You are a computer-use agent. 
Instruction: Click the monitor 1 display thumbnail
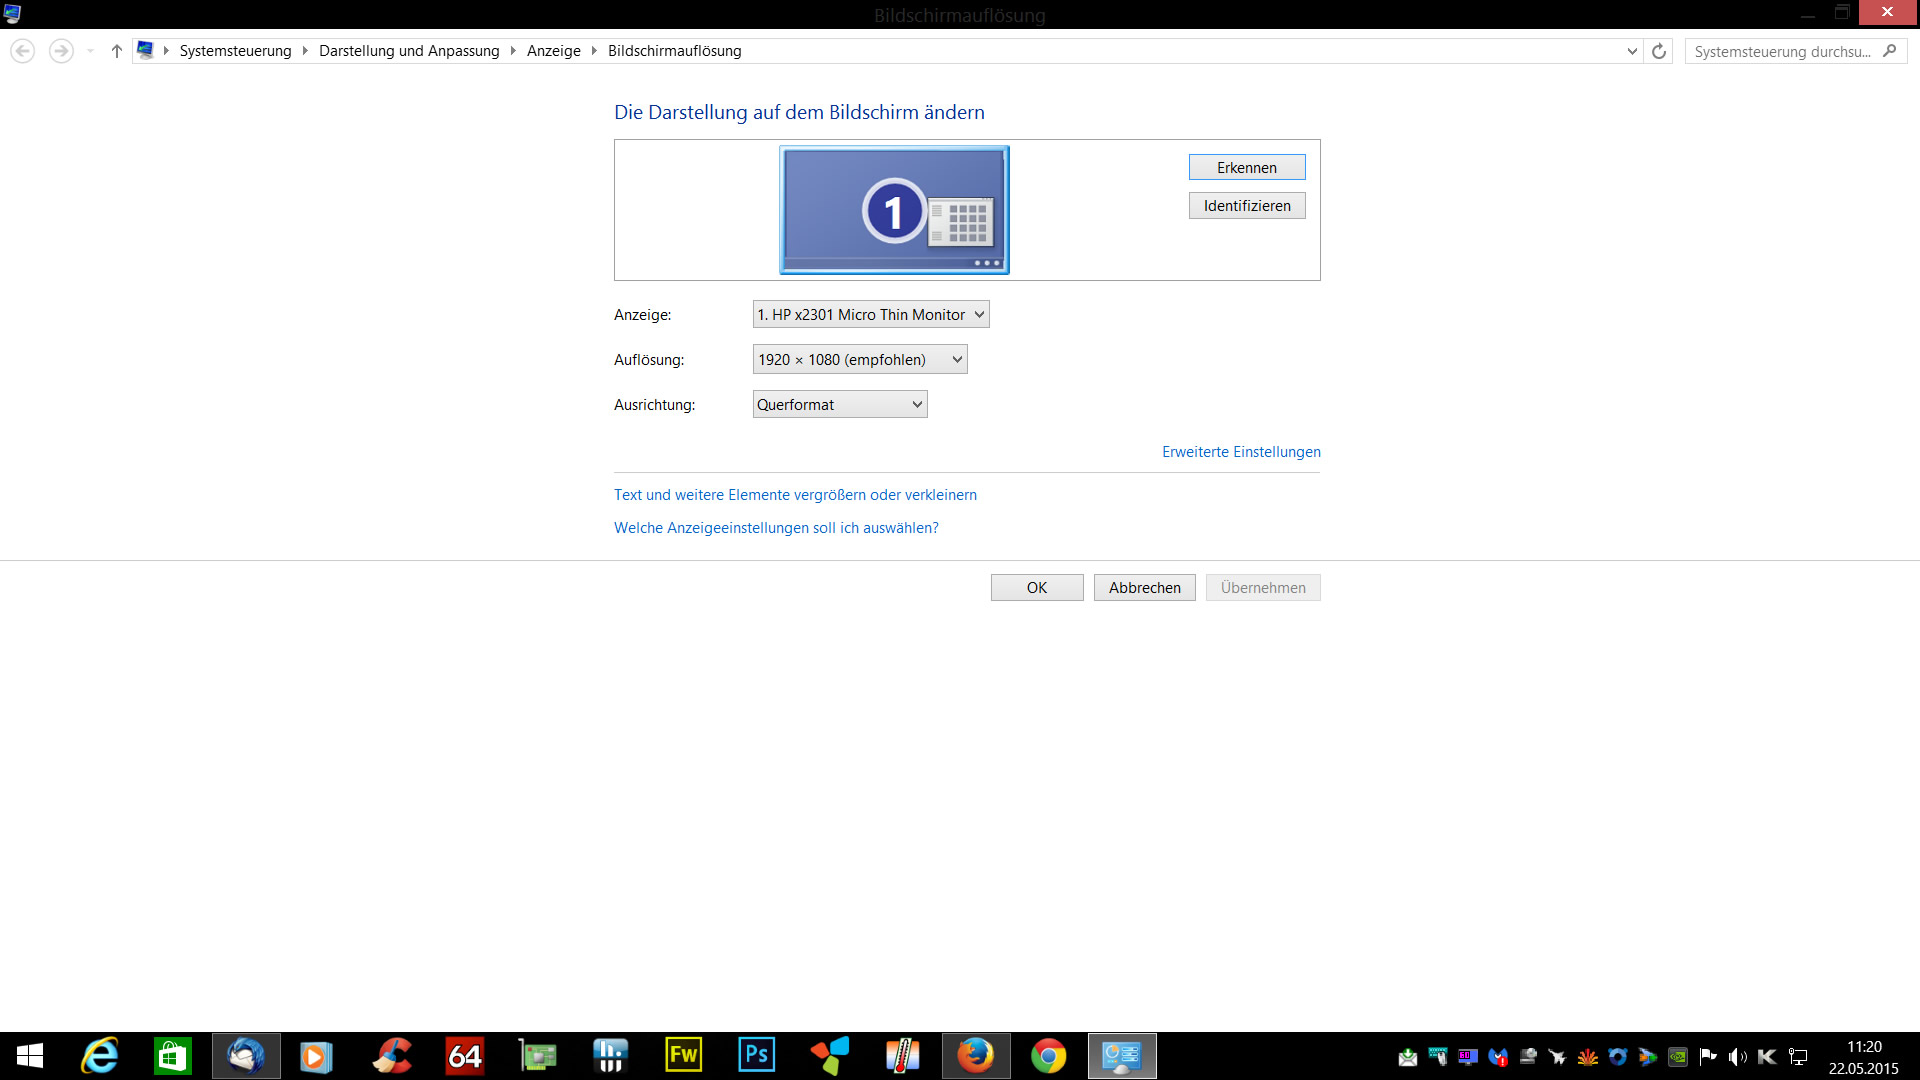click(x=894, y=210)
